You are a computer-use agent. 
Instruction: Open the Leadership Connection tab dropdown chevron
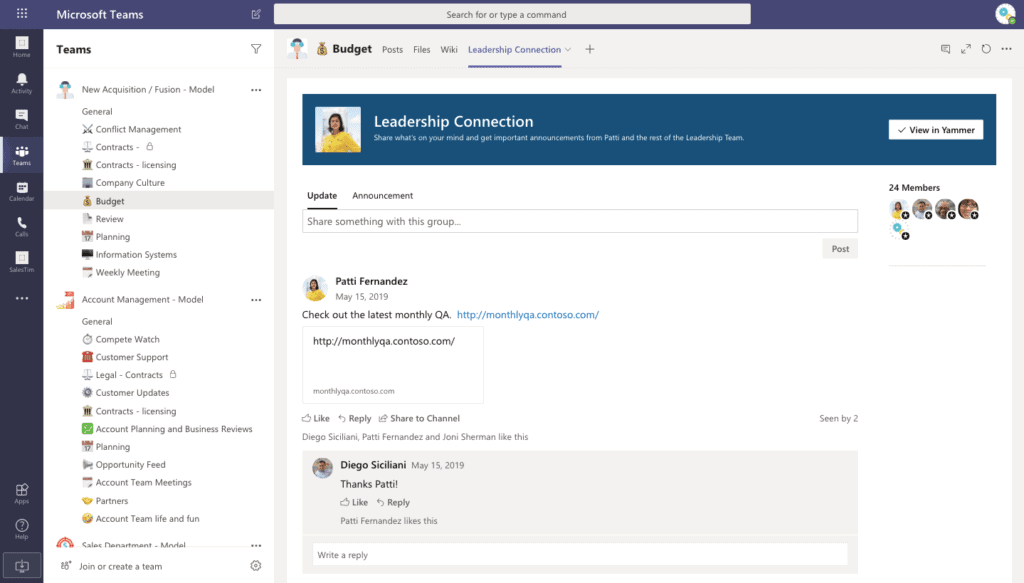568,50
